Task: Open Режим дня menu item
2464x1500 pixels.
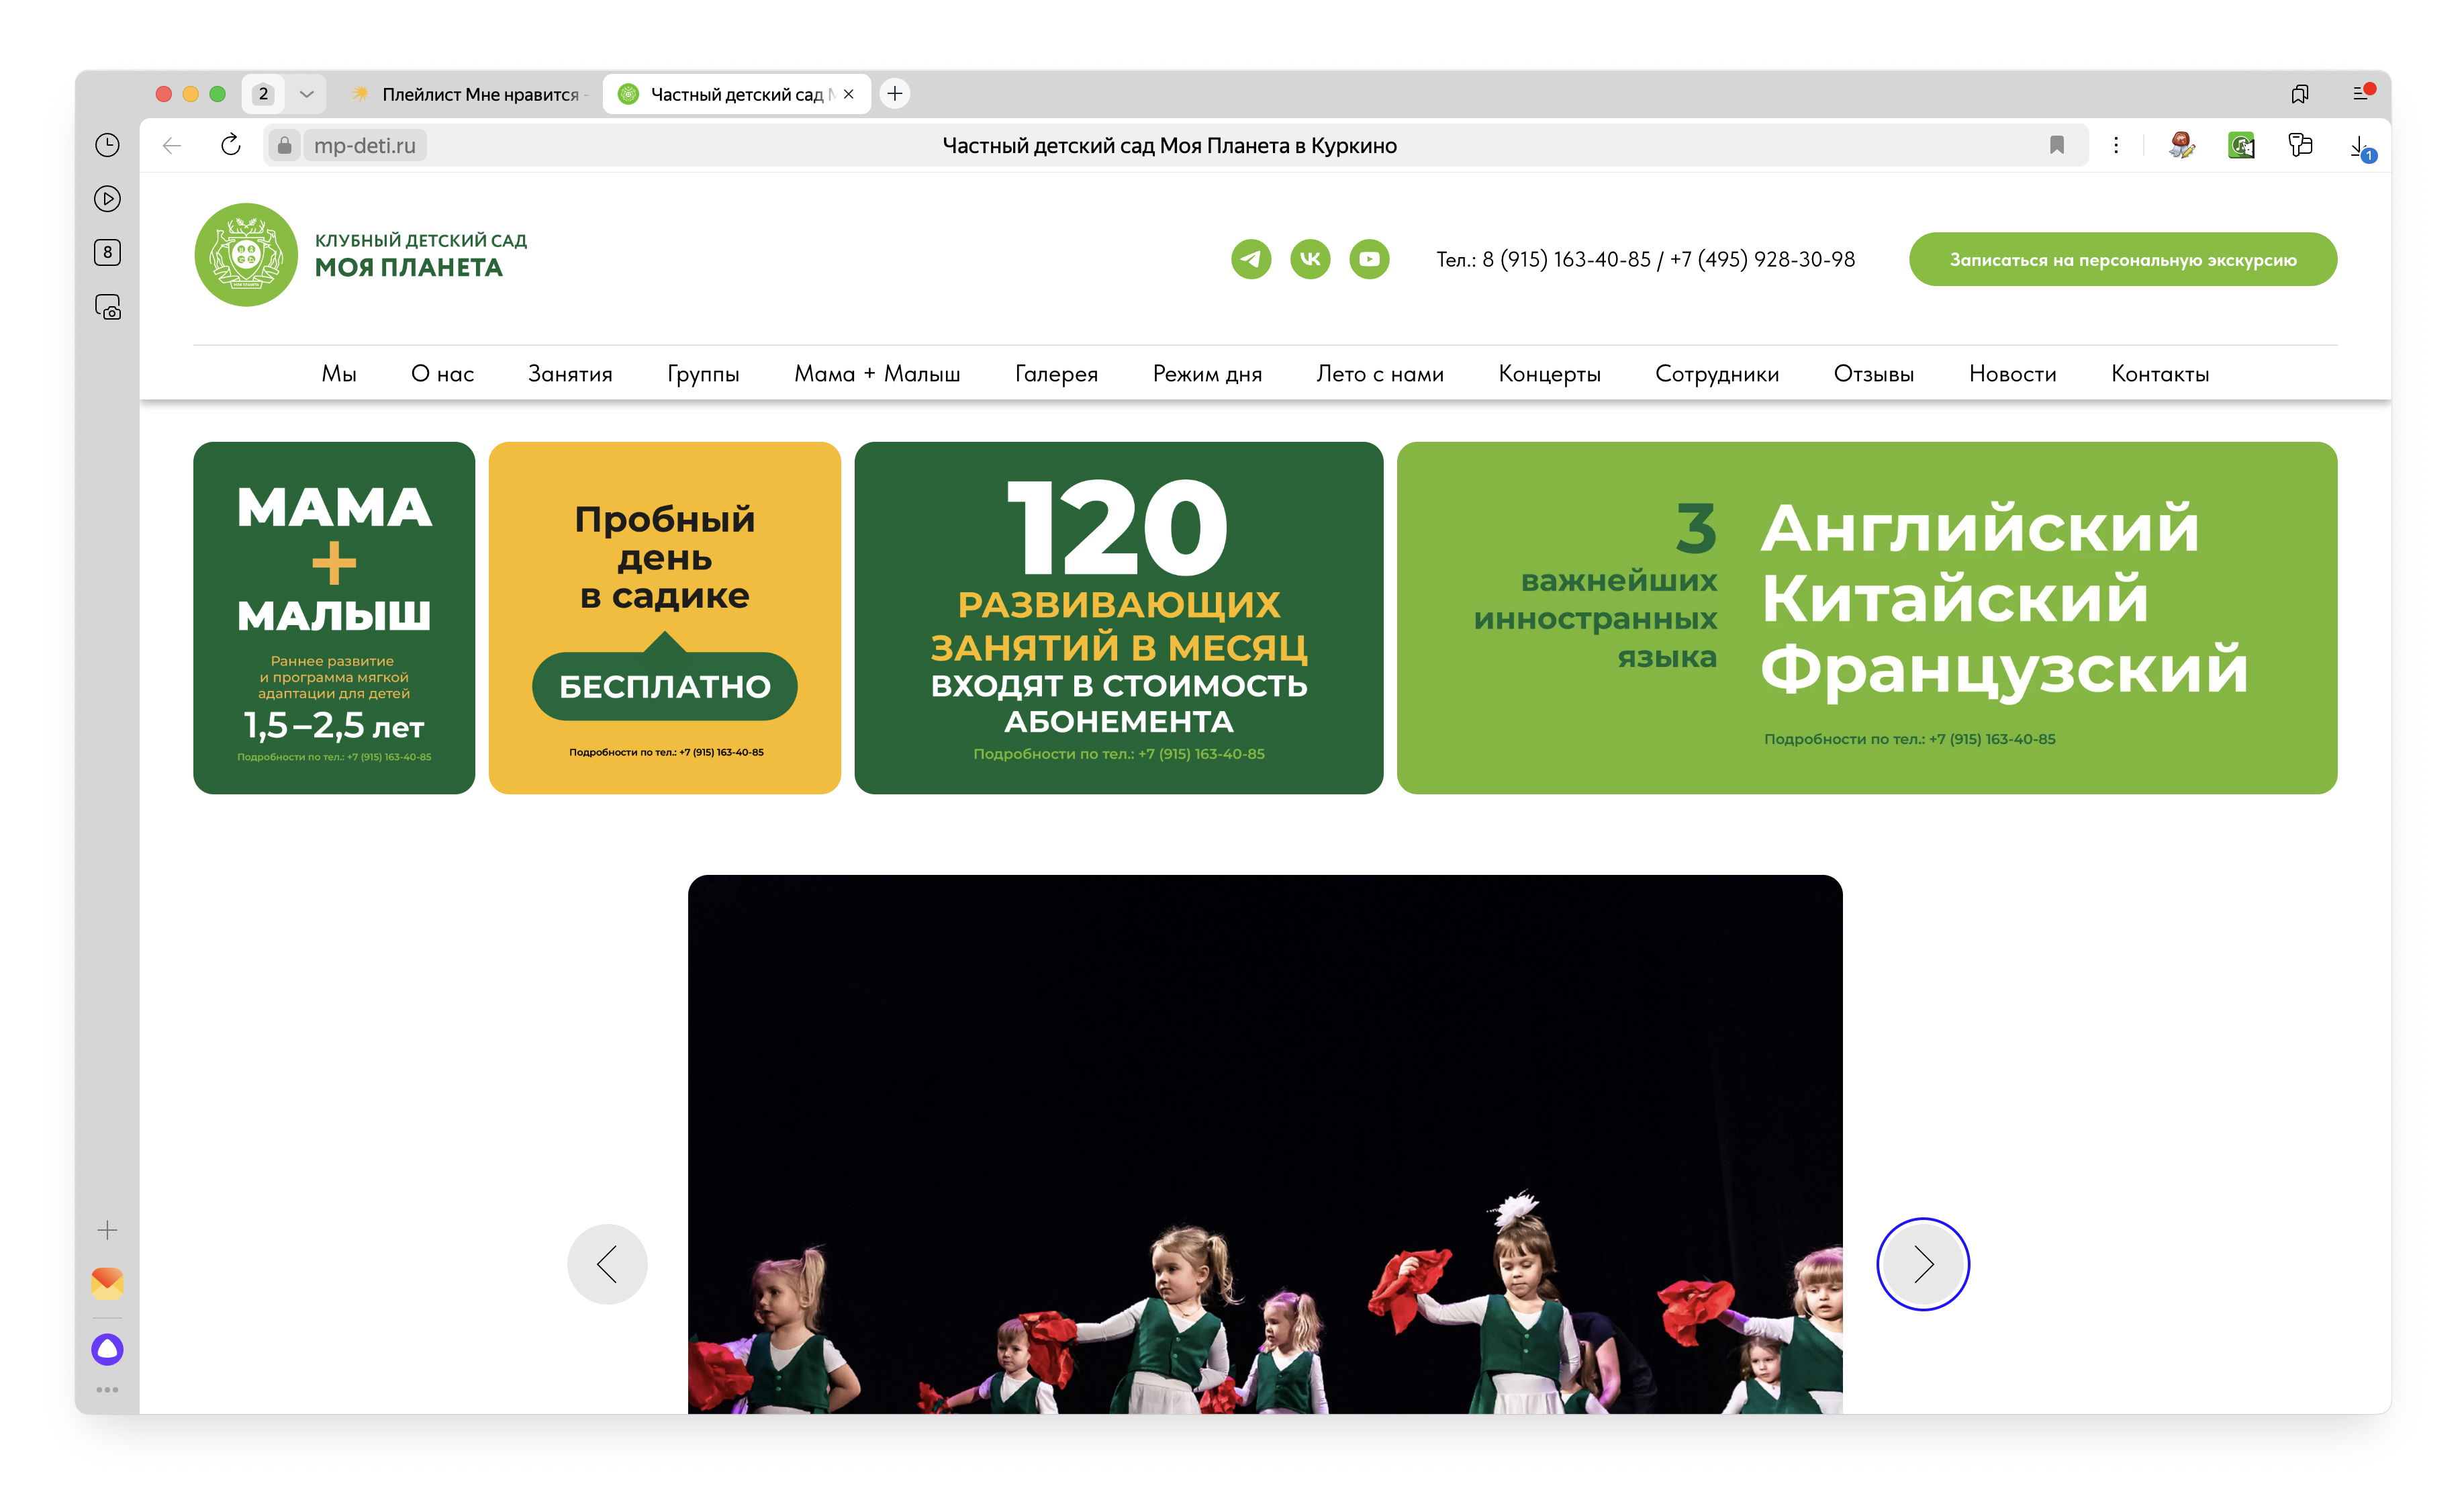Action: tap(1207, 373)
